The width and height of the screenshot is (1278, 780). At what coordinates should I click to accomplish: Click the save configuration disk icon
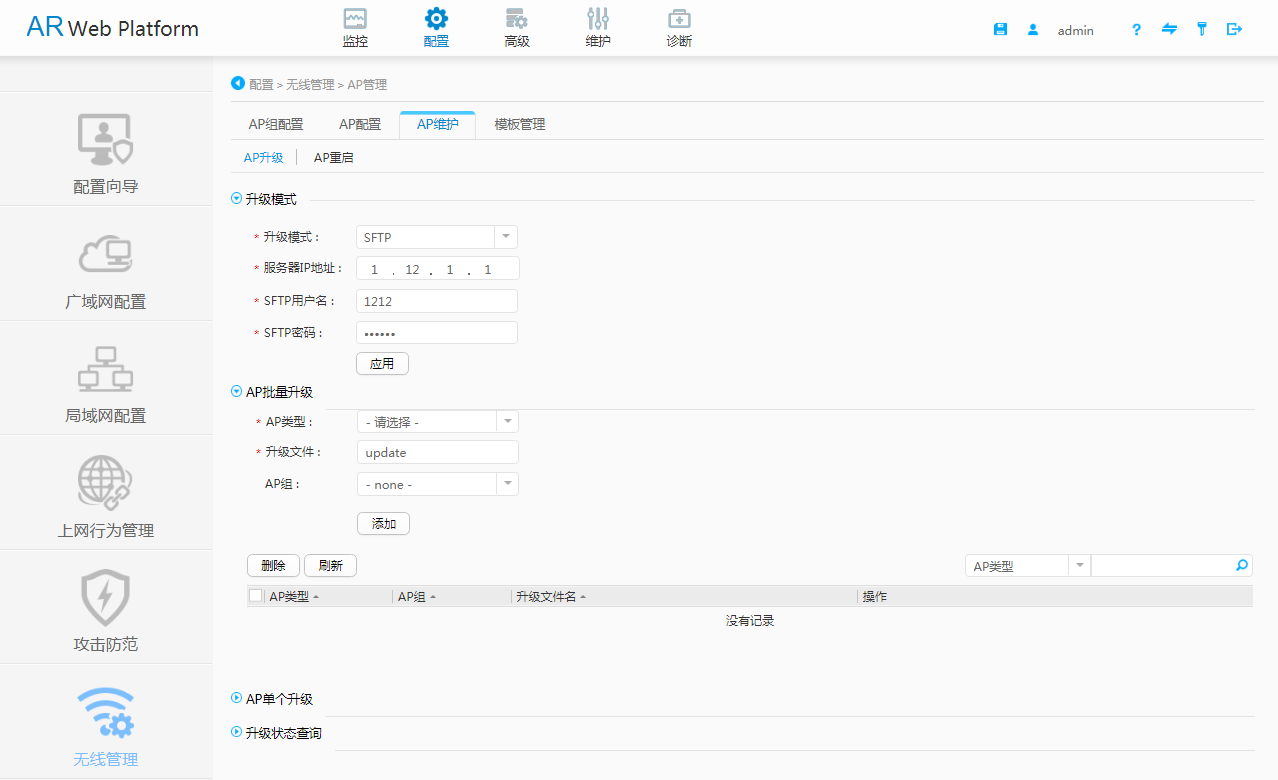1000,30
